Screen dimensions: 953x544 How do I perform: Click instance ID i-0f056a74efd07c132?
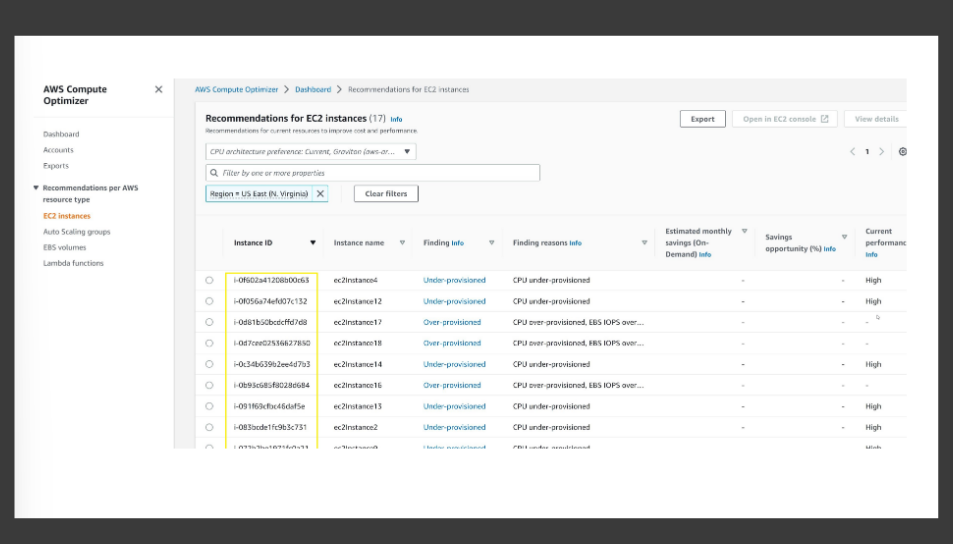tap(270, 301)
